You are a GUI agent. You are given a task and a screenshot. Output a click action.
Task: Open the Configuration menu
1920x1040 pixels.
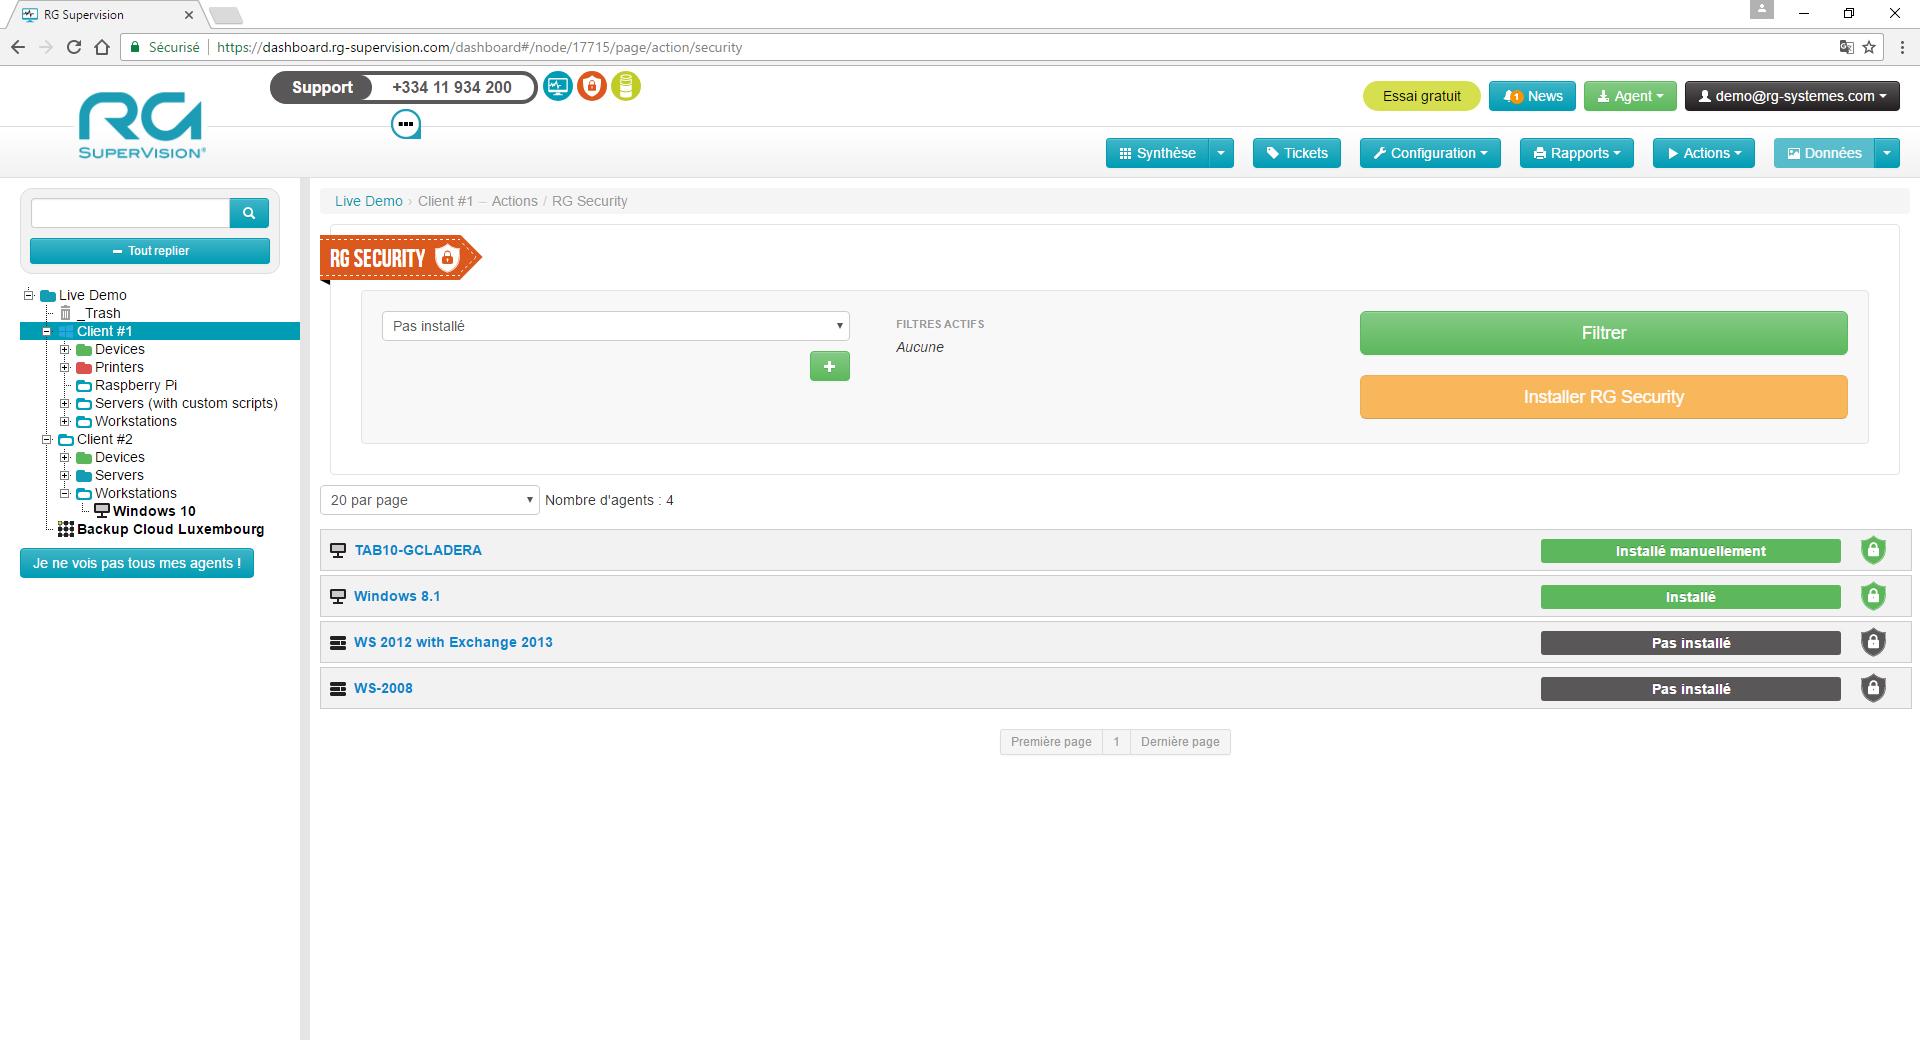pos(1430,153)
